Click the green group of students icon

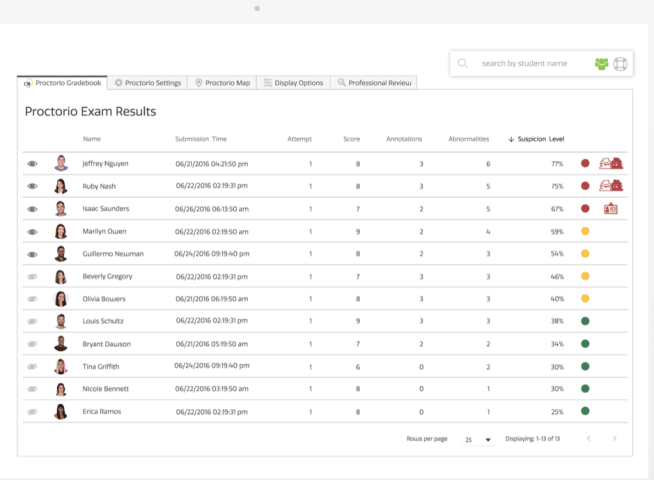(601, 64)
